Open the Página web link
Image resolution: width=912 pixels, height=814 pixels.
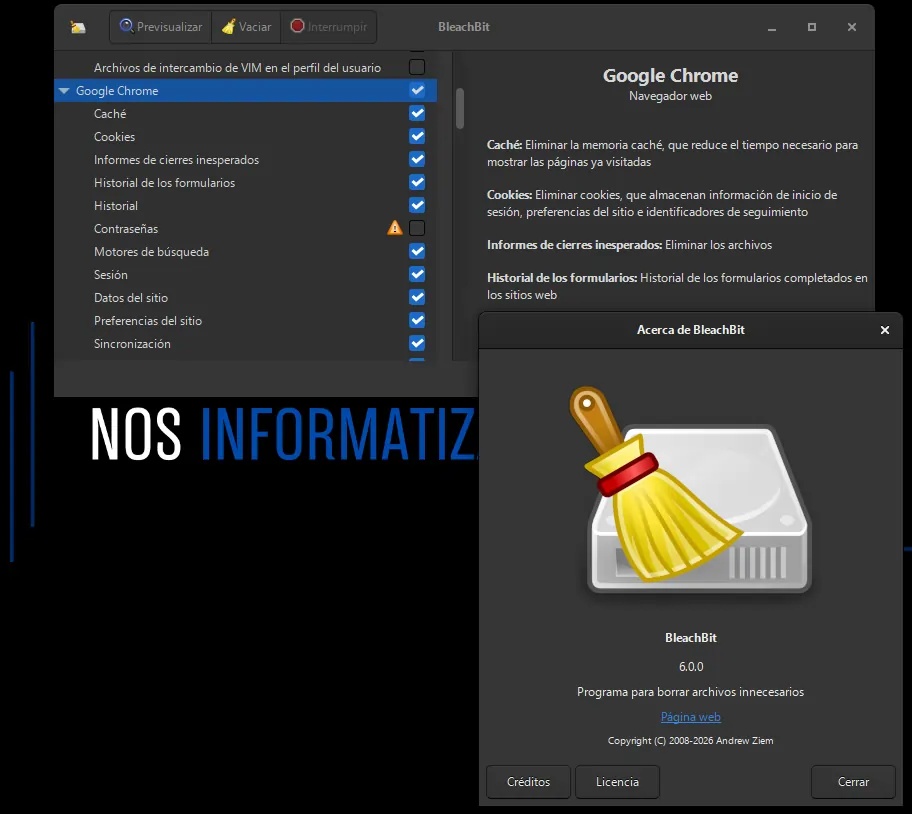(x=690, y=717)
